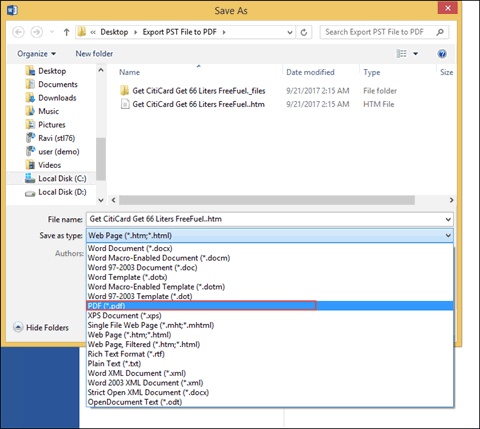Viewport: 480px width, 429px height.
Task: Select user (demo) network location
Action: pos(53,152)
